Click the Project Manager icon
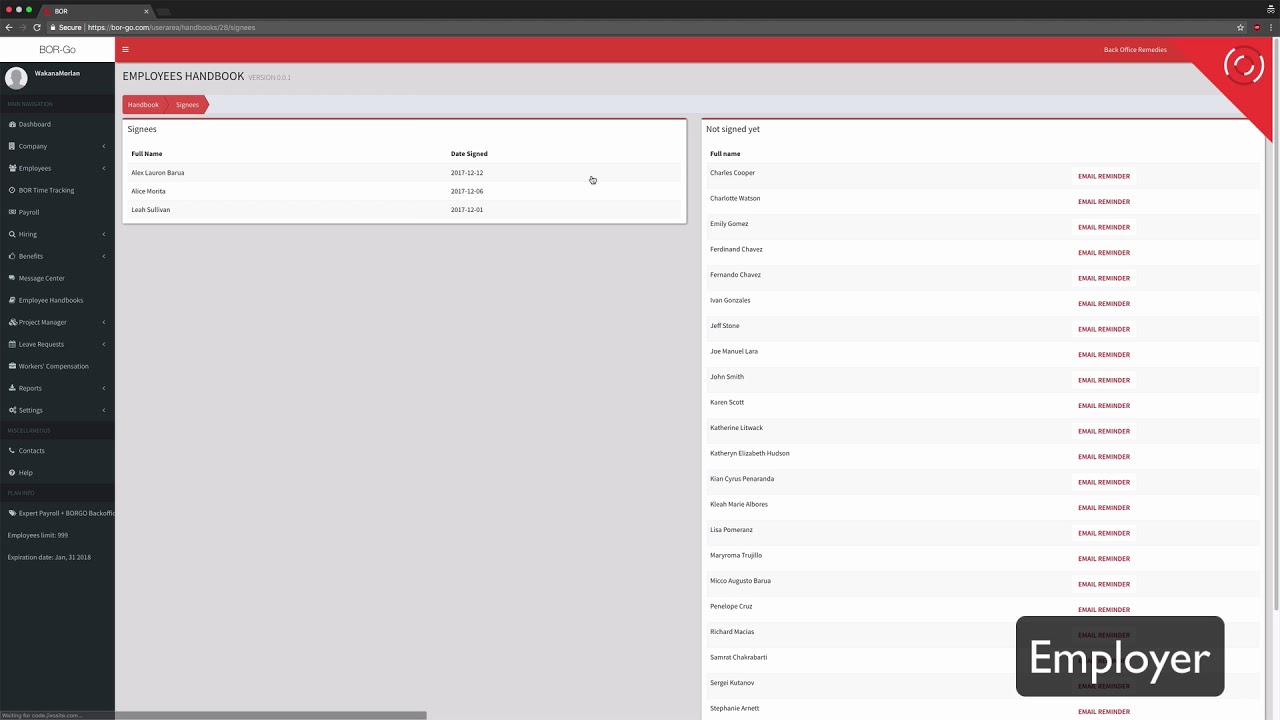Image resolution: width=1280 pixels, height=720 pixels. 12,322
